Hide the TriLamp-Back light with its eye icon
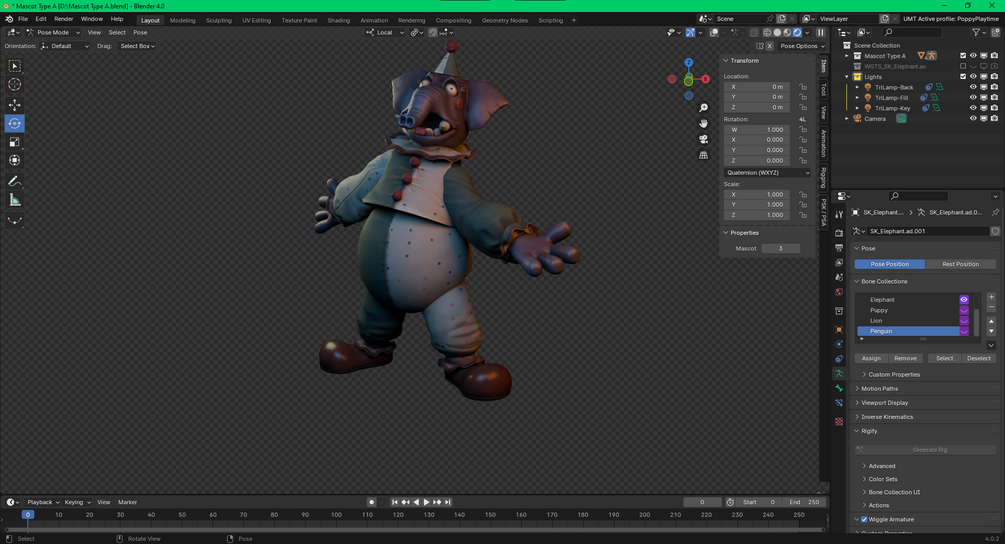 click(x=972, y=87)
